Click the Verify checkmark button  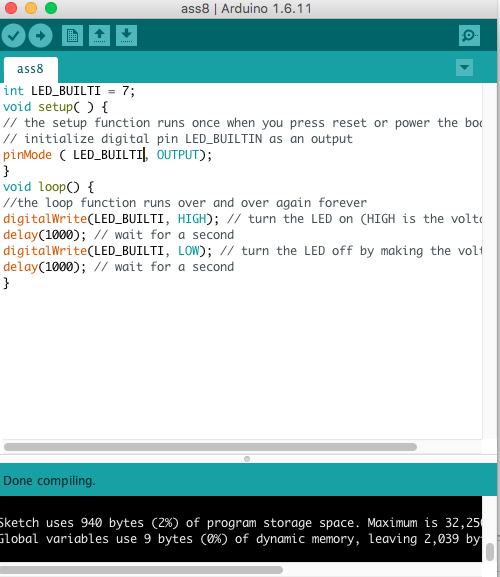[x=14, y=36]
